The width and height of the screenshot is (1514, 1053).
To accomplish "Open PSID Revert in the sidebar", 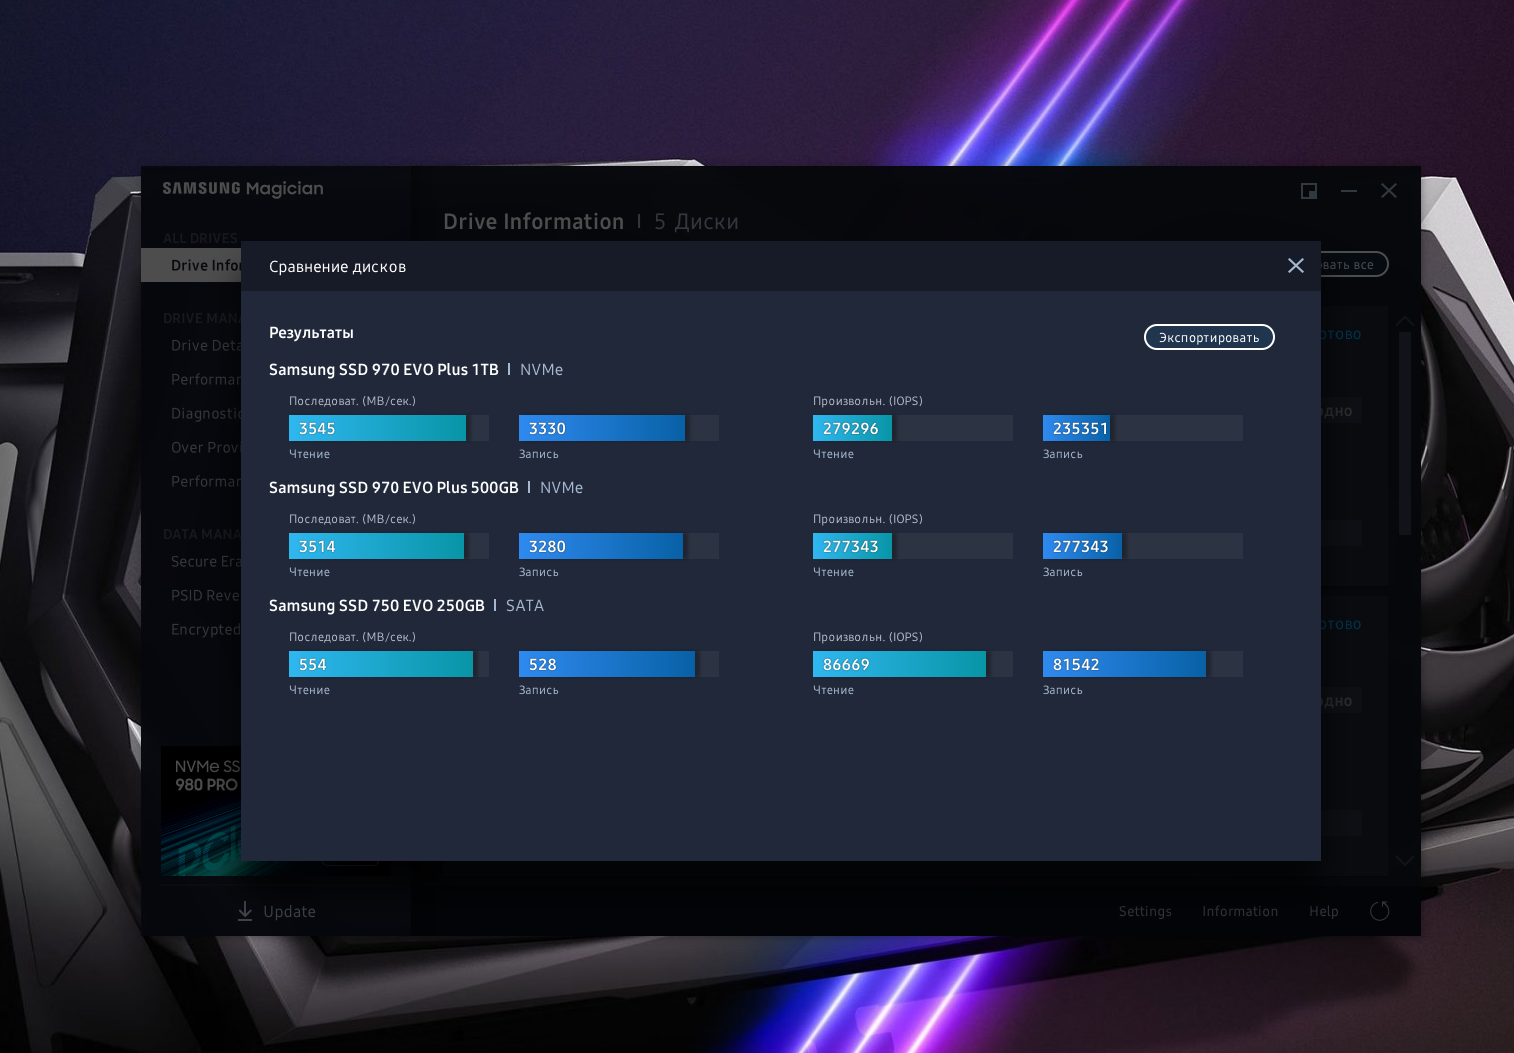I will coord(206,595).
